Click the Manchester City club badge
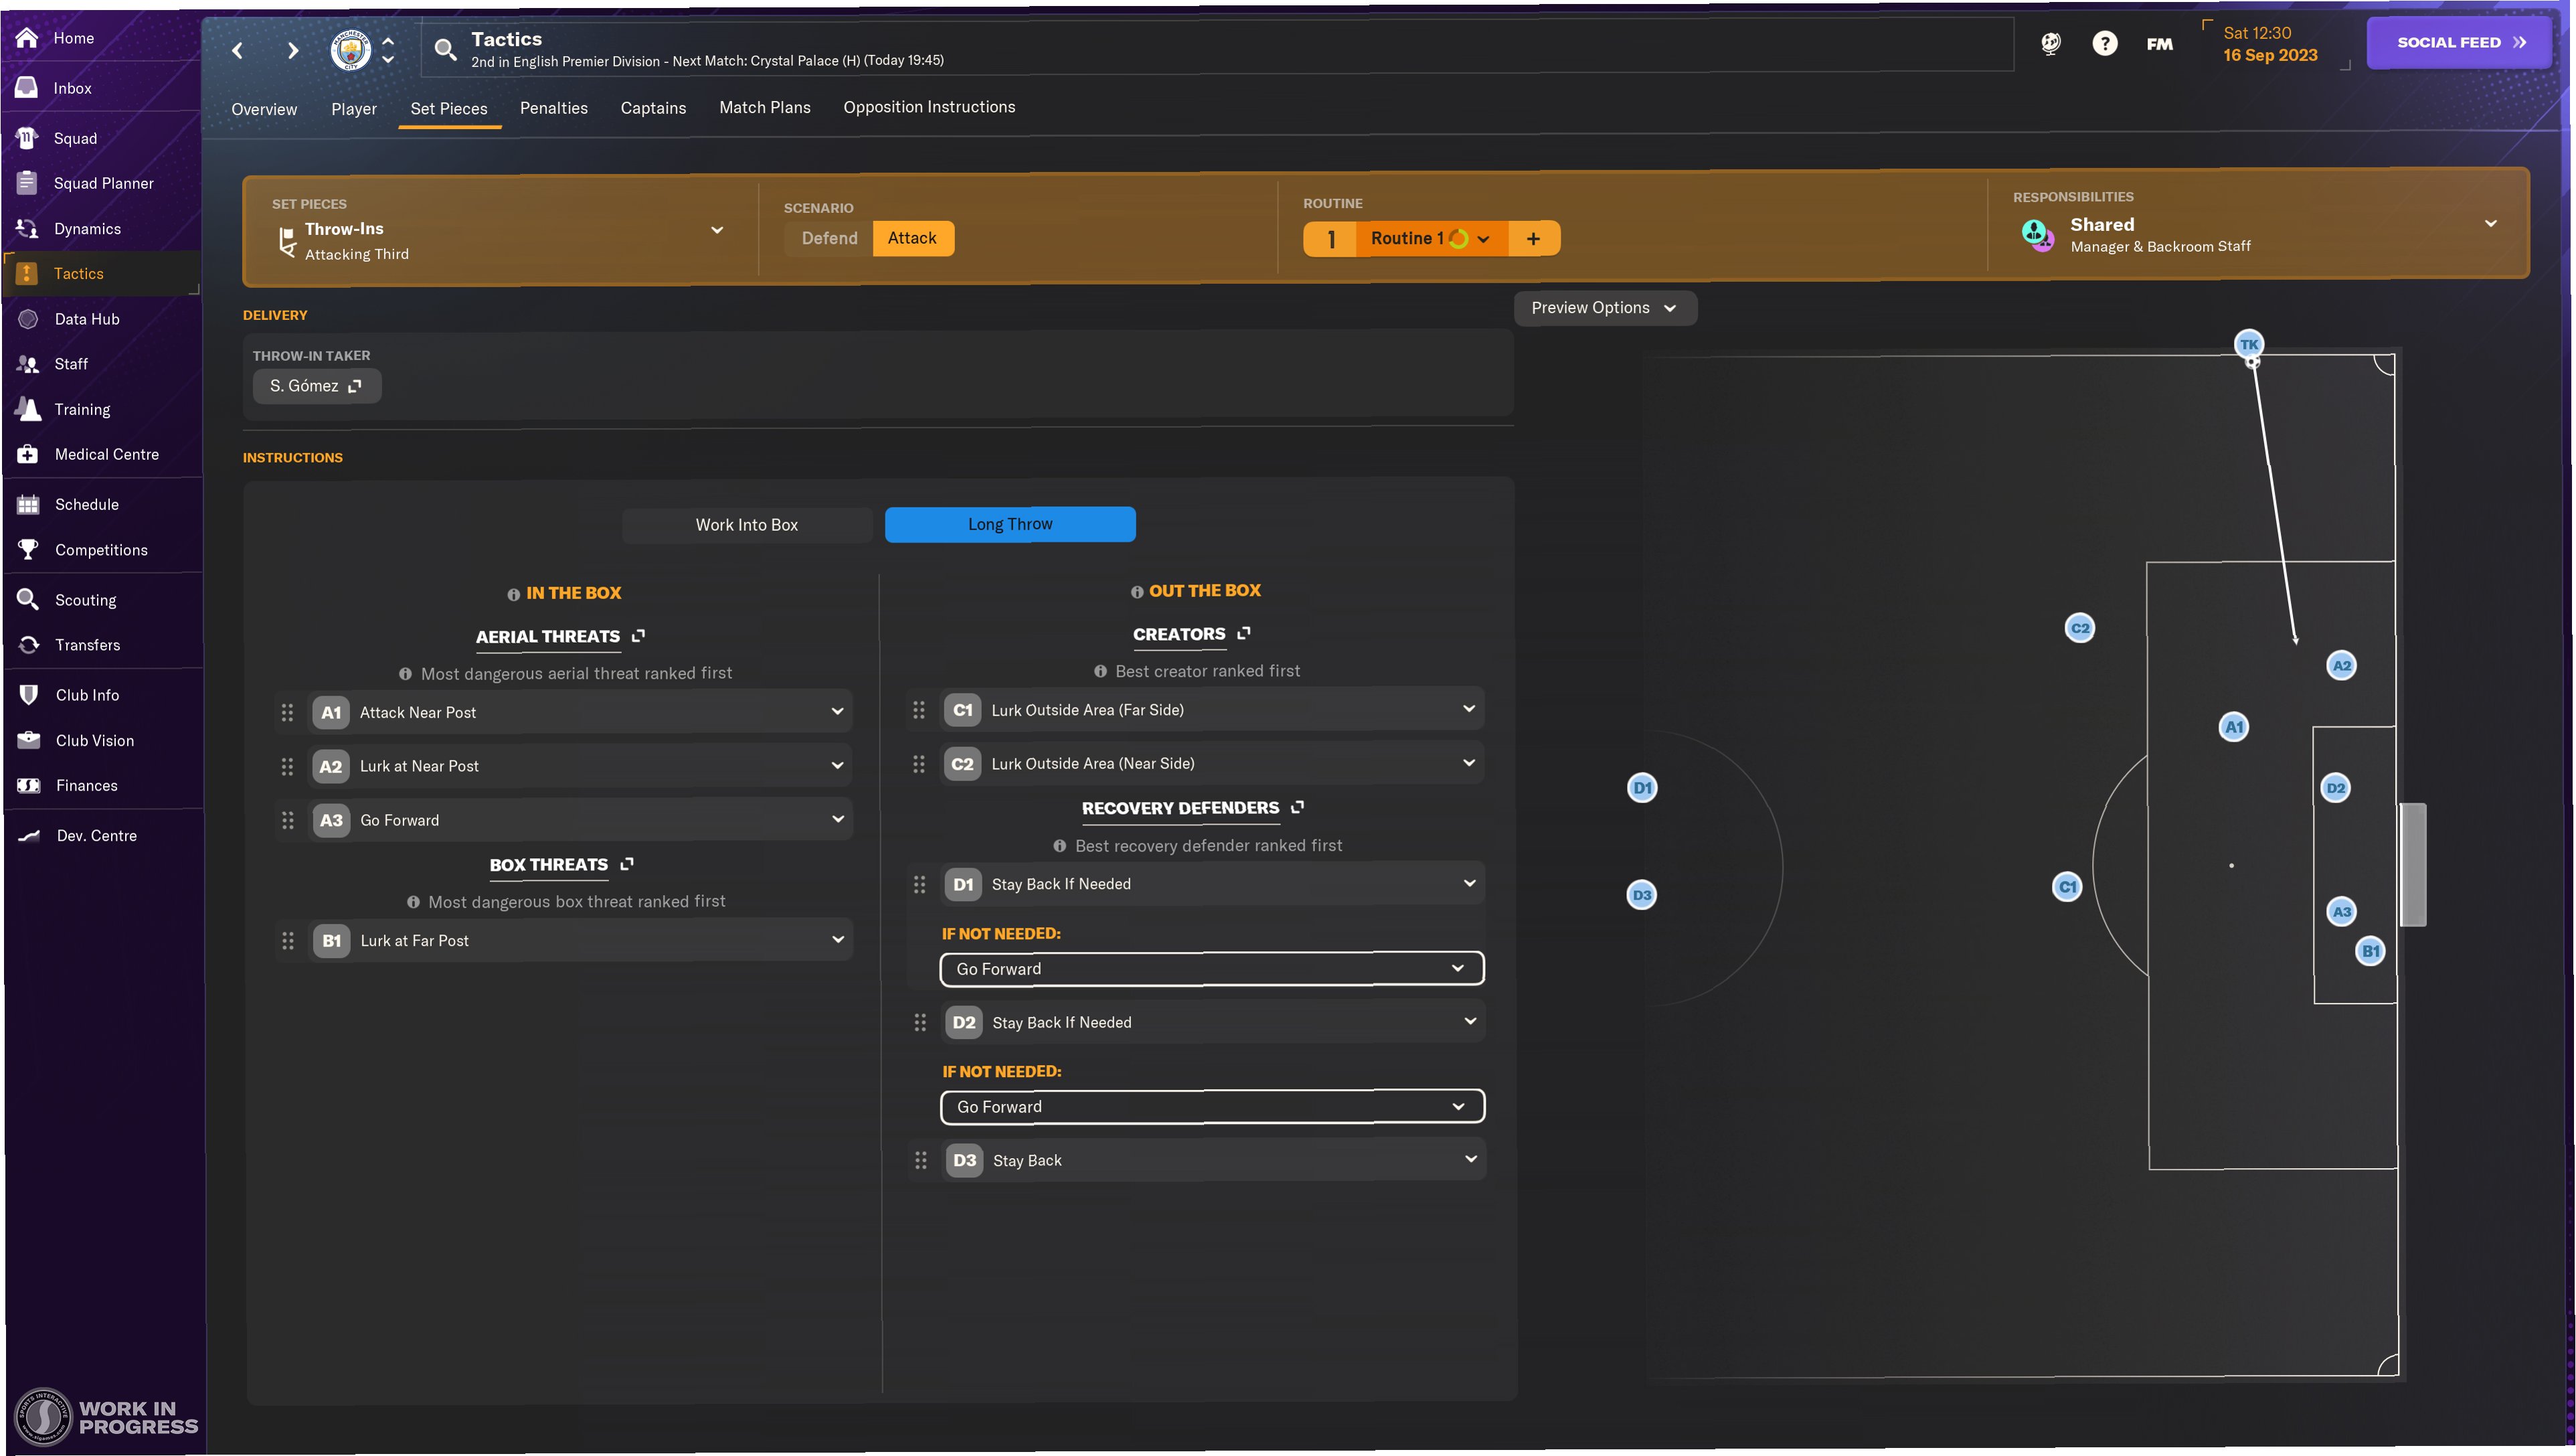 pyautogui.click(x=351, y=49)
